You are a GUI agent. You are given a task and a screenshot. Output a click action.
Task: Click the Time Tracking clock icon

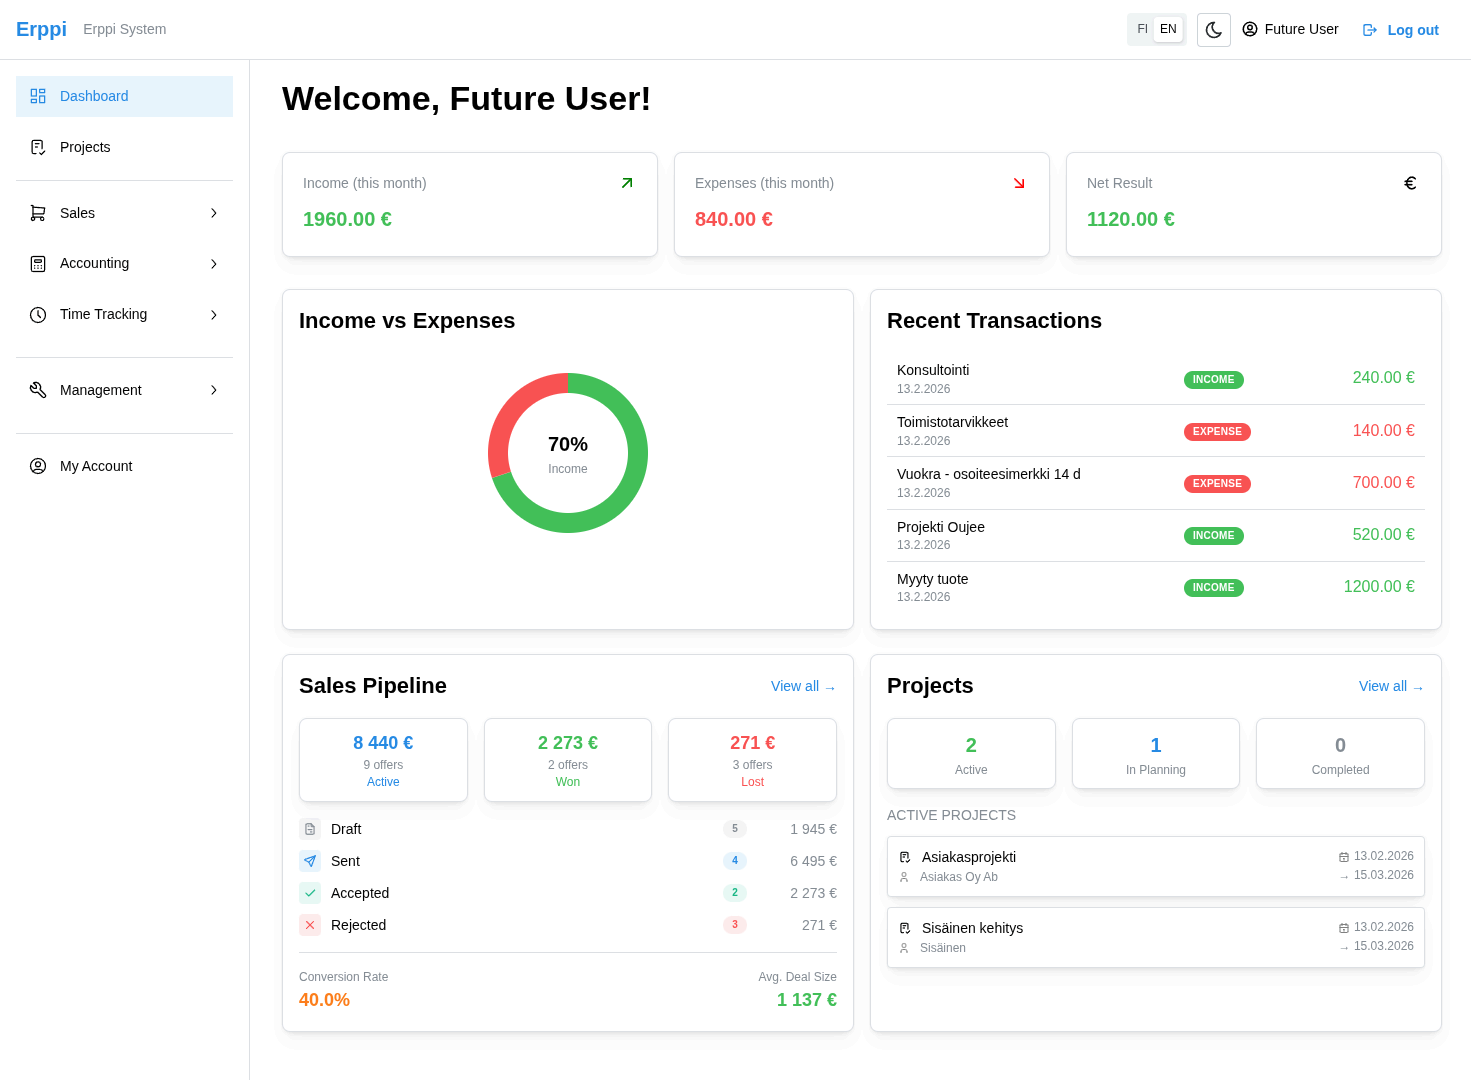[x=38, y=315]
